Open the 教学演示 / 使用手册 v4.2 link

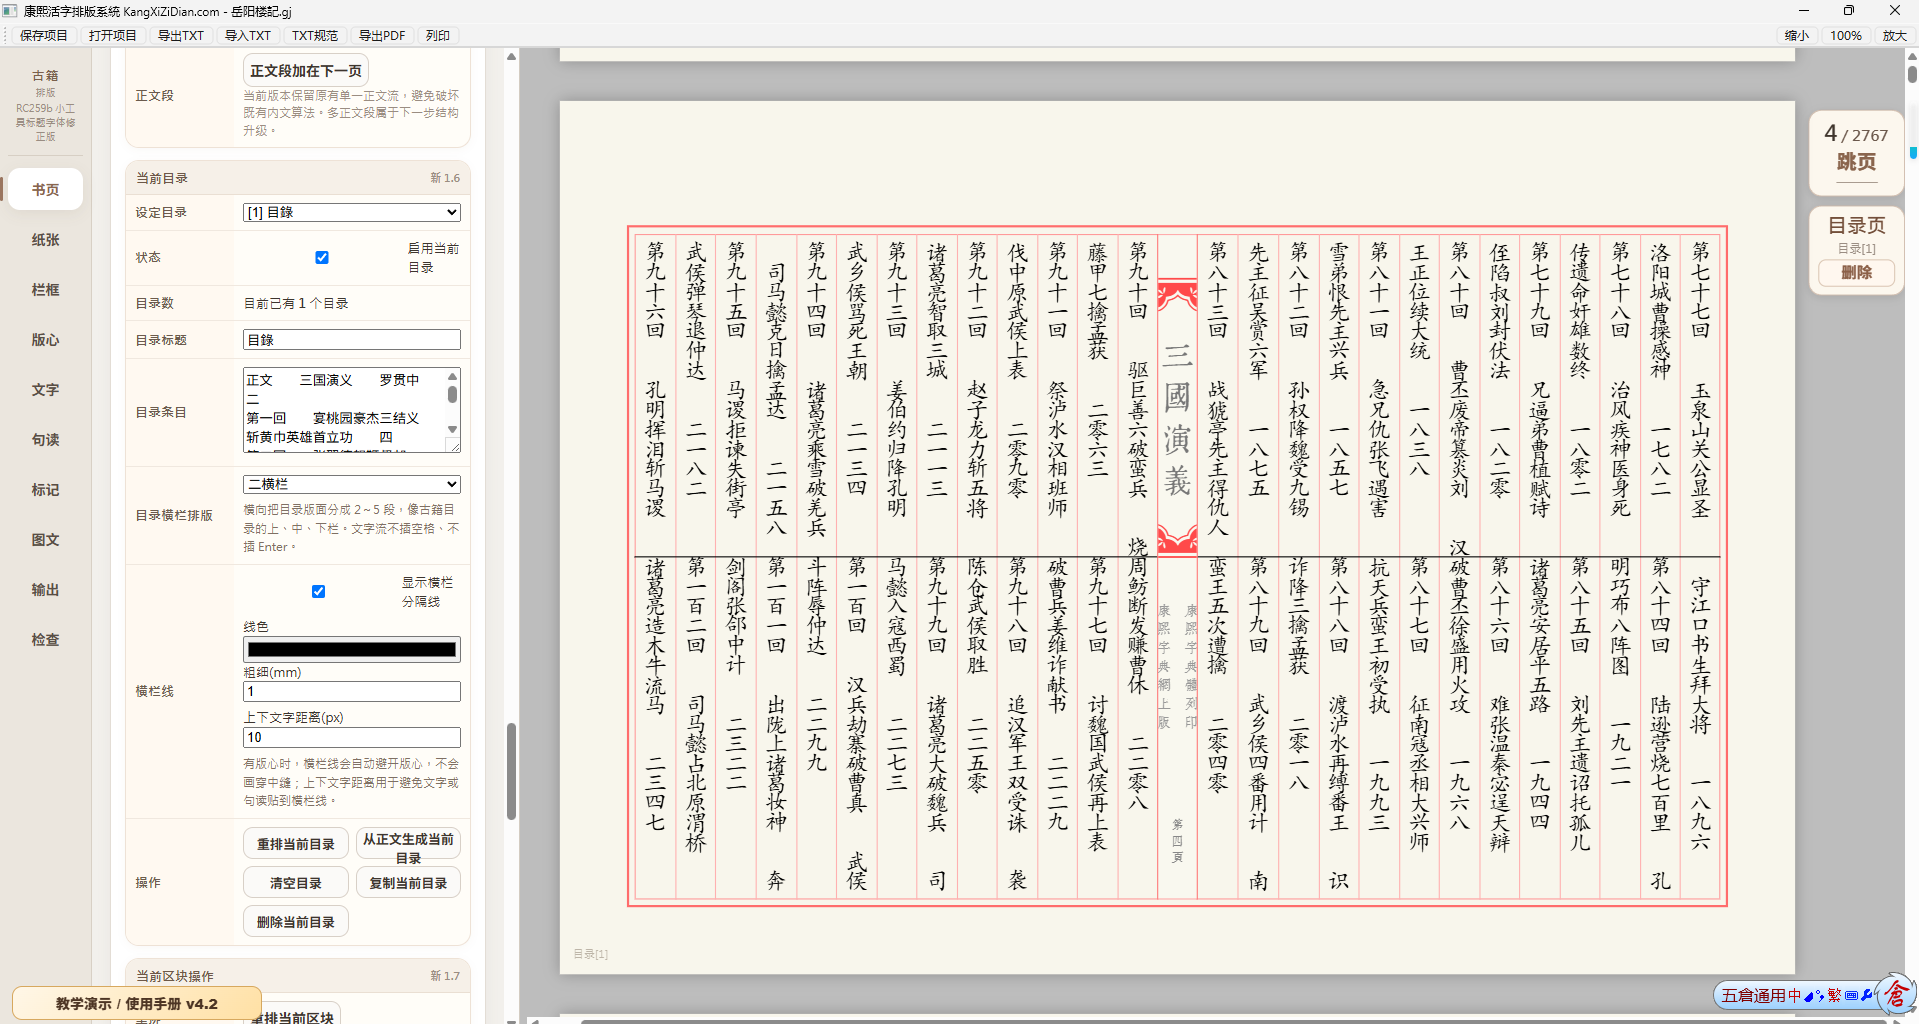click(x=137, y=1004)
